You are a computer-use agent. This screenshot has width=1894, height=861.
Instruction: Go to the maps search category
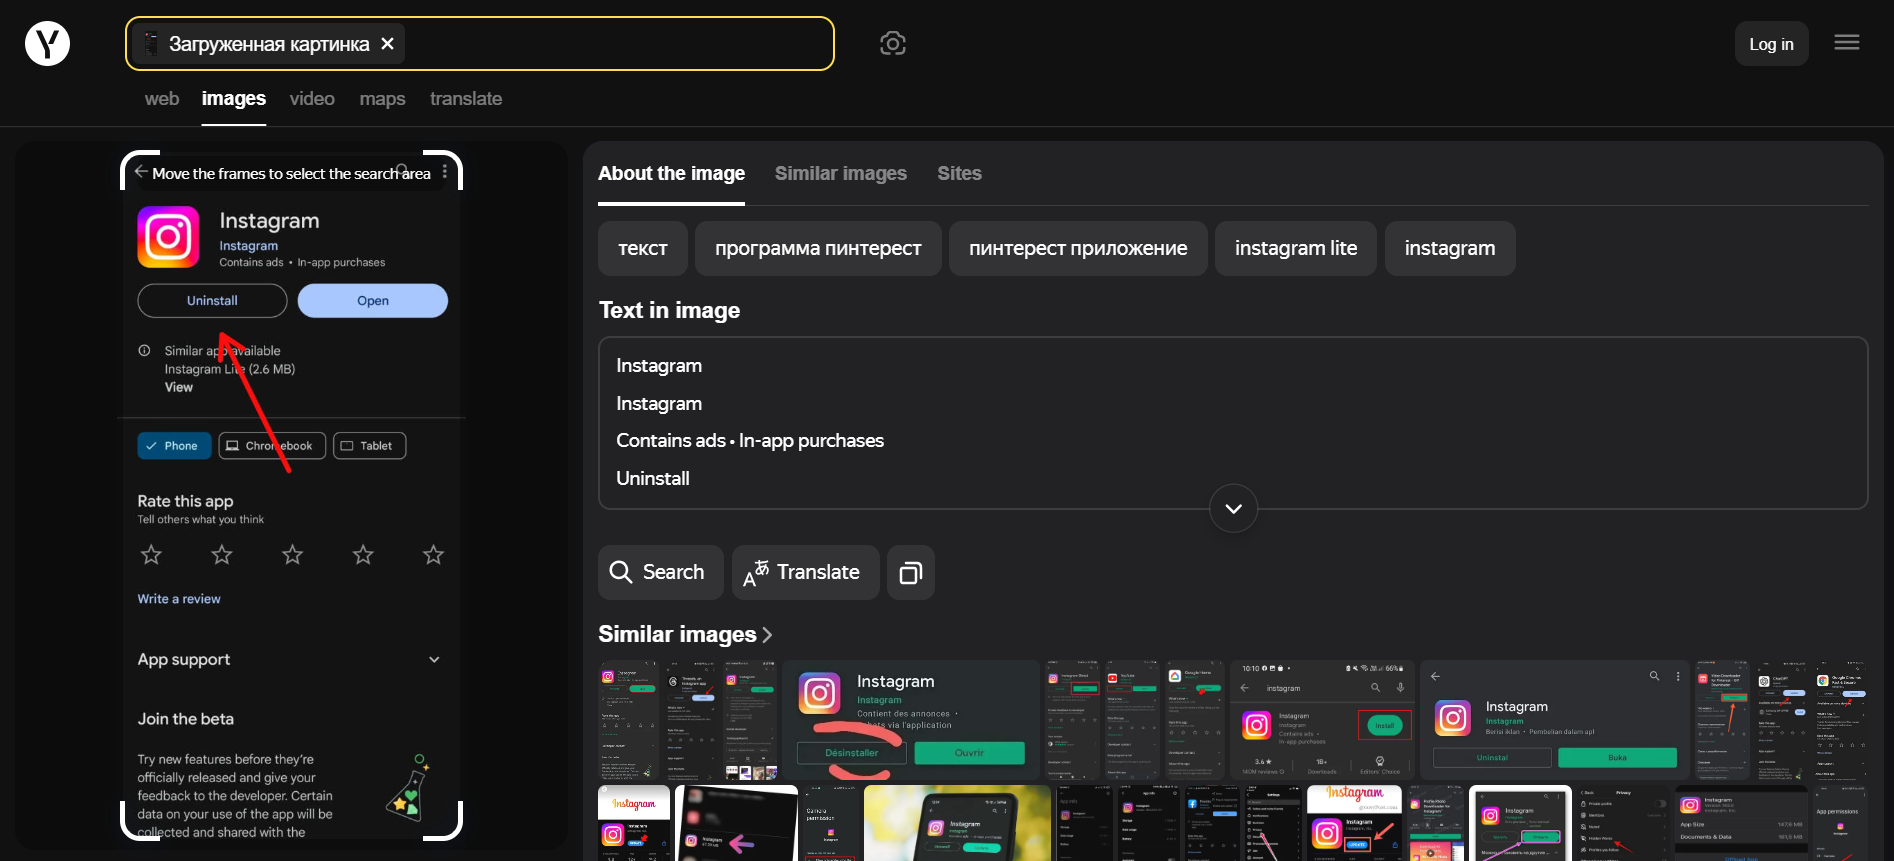tap(382, 99)
